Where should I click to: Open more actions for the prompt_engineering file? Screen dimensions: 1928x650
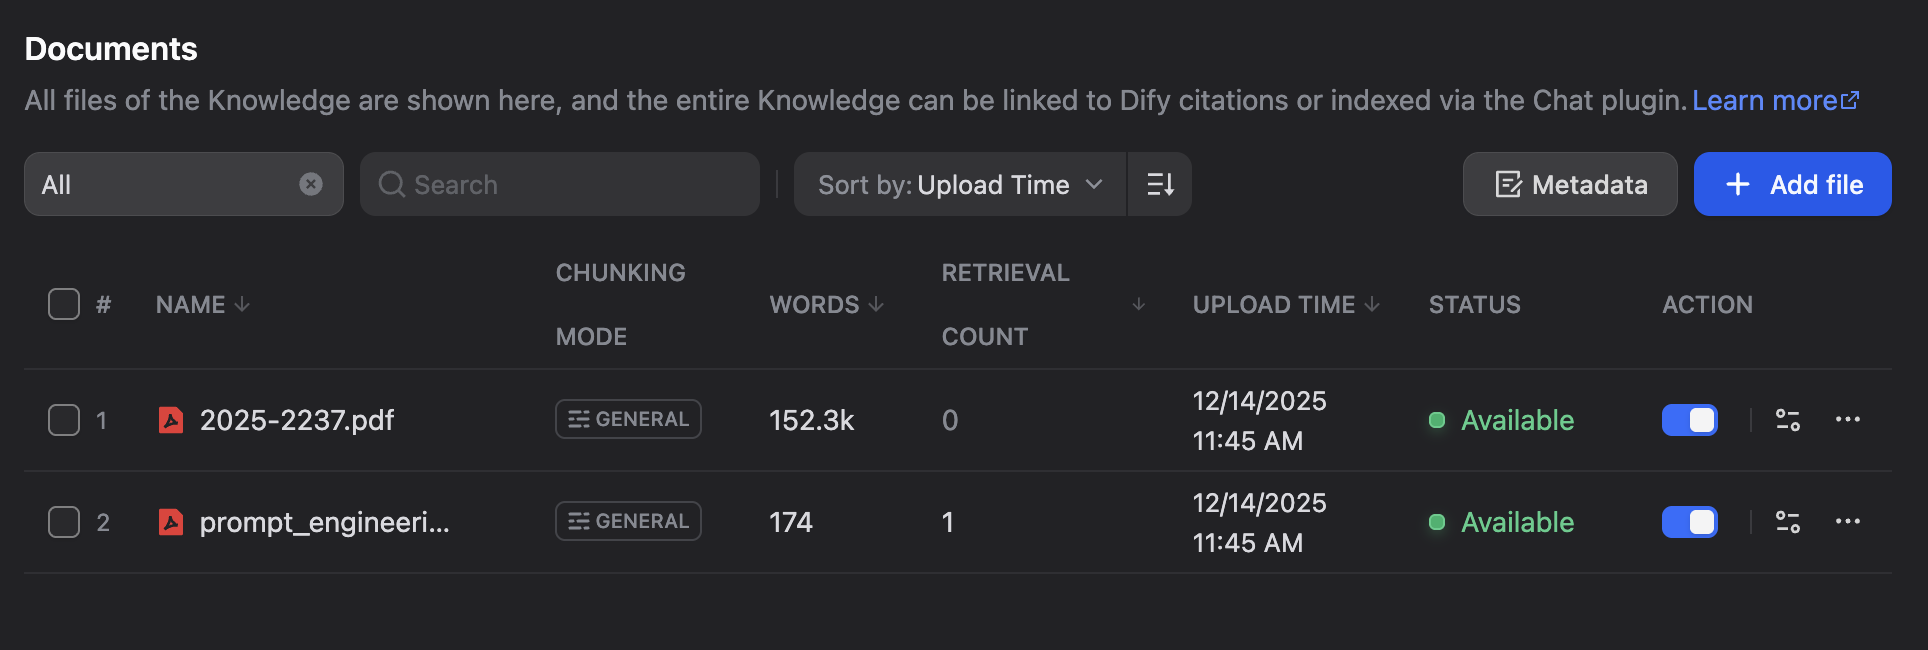tap(1847, 522)
